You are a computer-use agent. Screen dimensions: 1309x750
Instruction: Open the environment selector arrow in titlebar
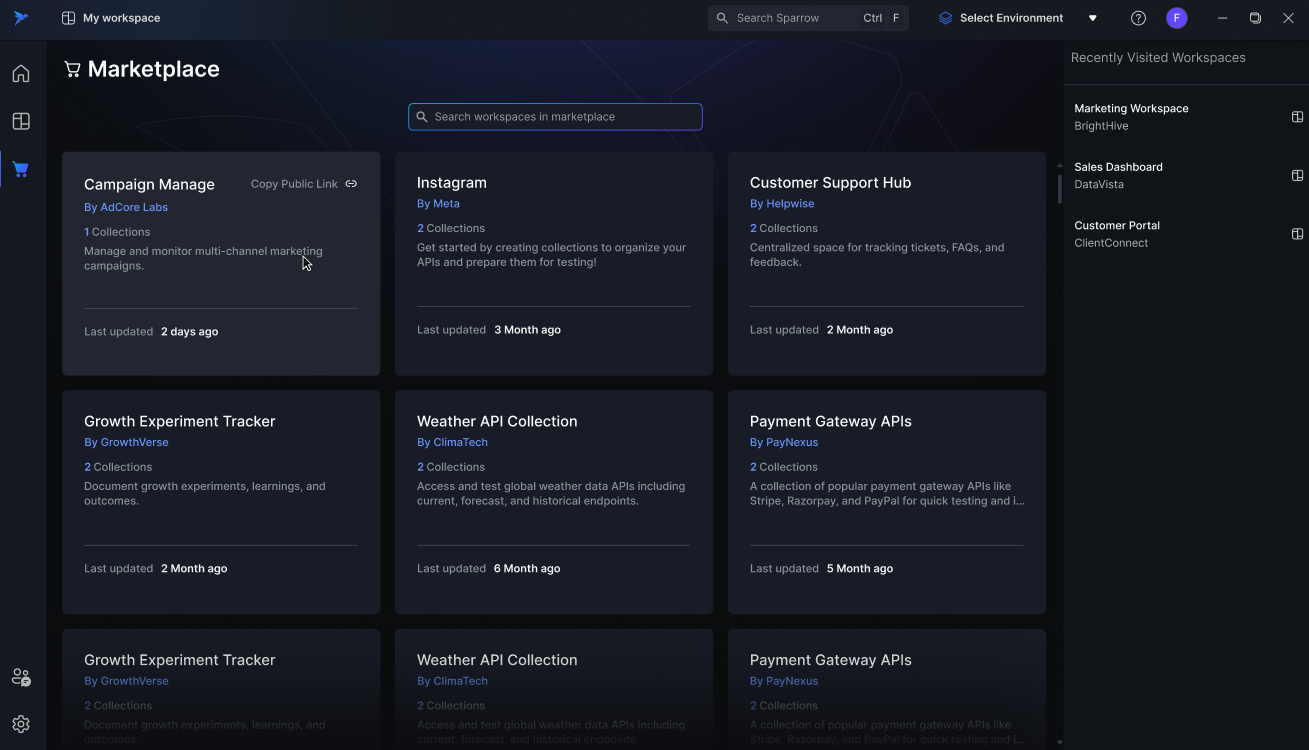[x=1092, y=17]
